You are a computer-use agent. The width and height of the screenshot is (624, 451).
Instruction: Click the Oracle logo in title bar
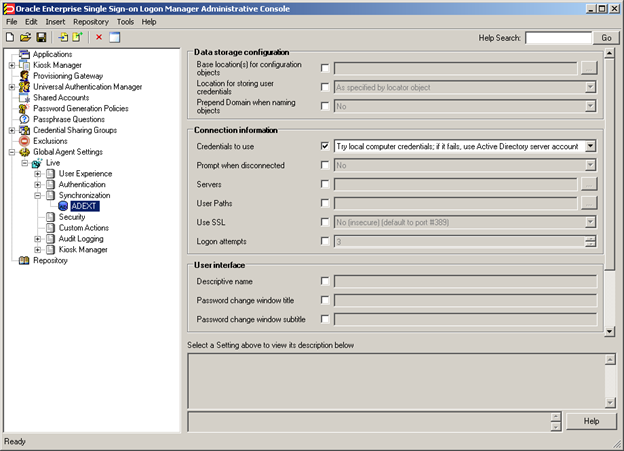coord(8,8)
